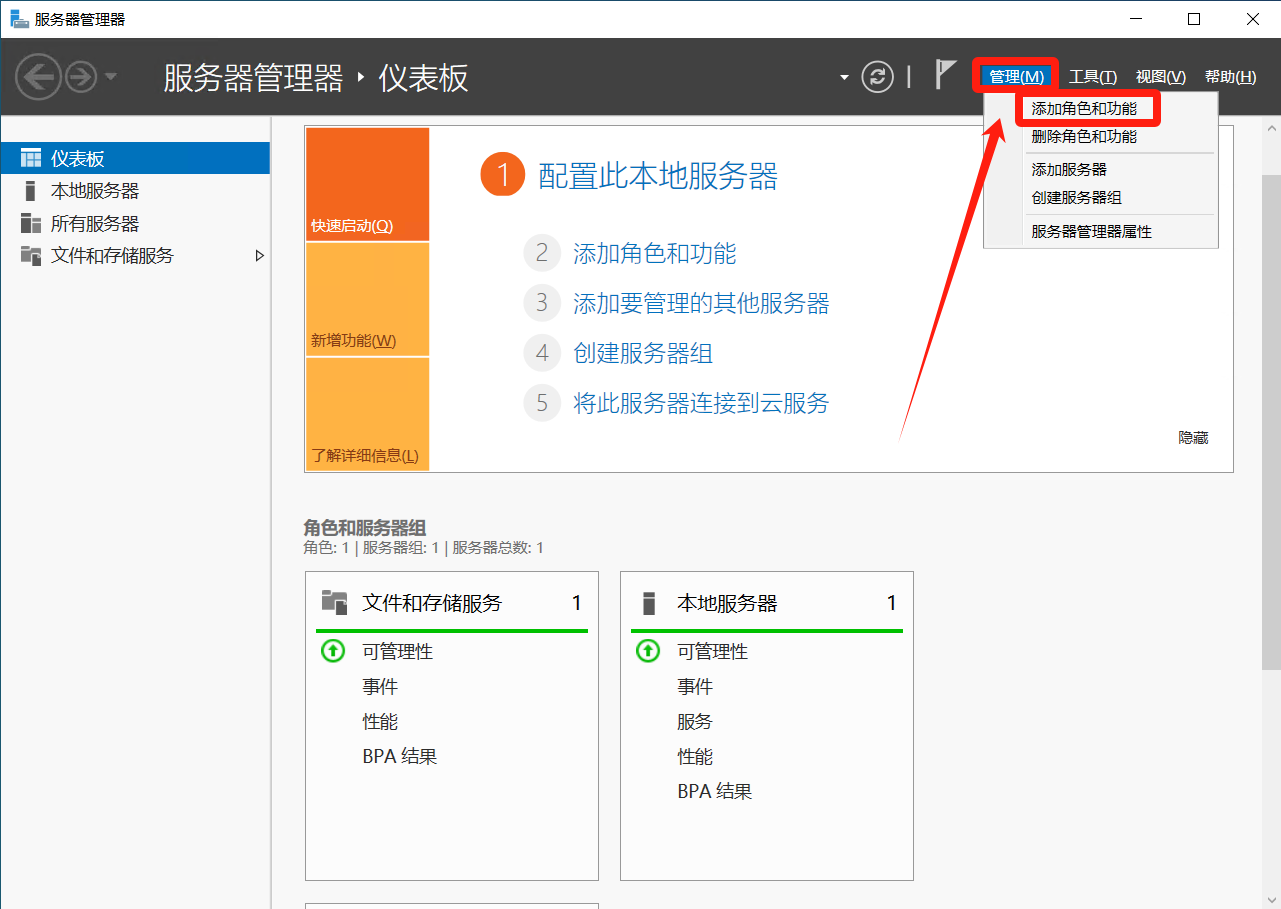
Task: Choose 添加角色和功能 from the 管理 menu
Action: tap(1084, 108)
